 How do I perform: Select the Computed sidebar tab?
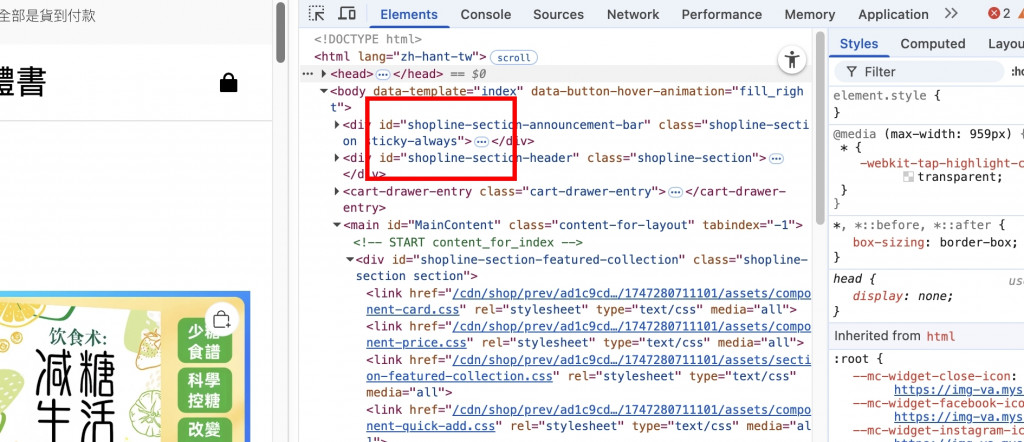coord(933,44)
